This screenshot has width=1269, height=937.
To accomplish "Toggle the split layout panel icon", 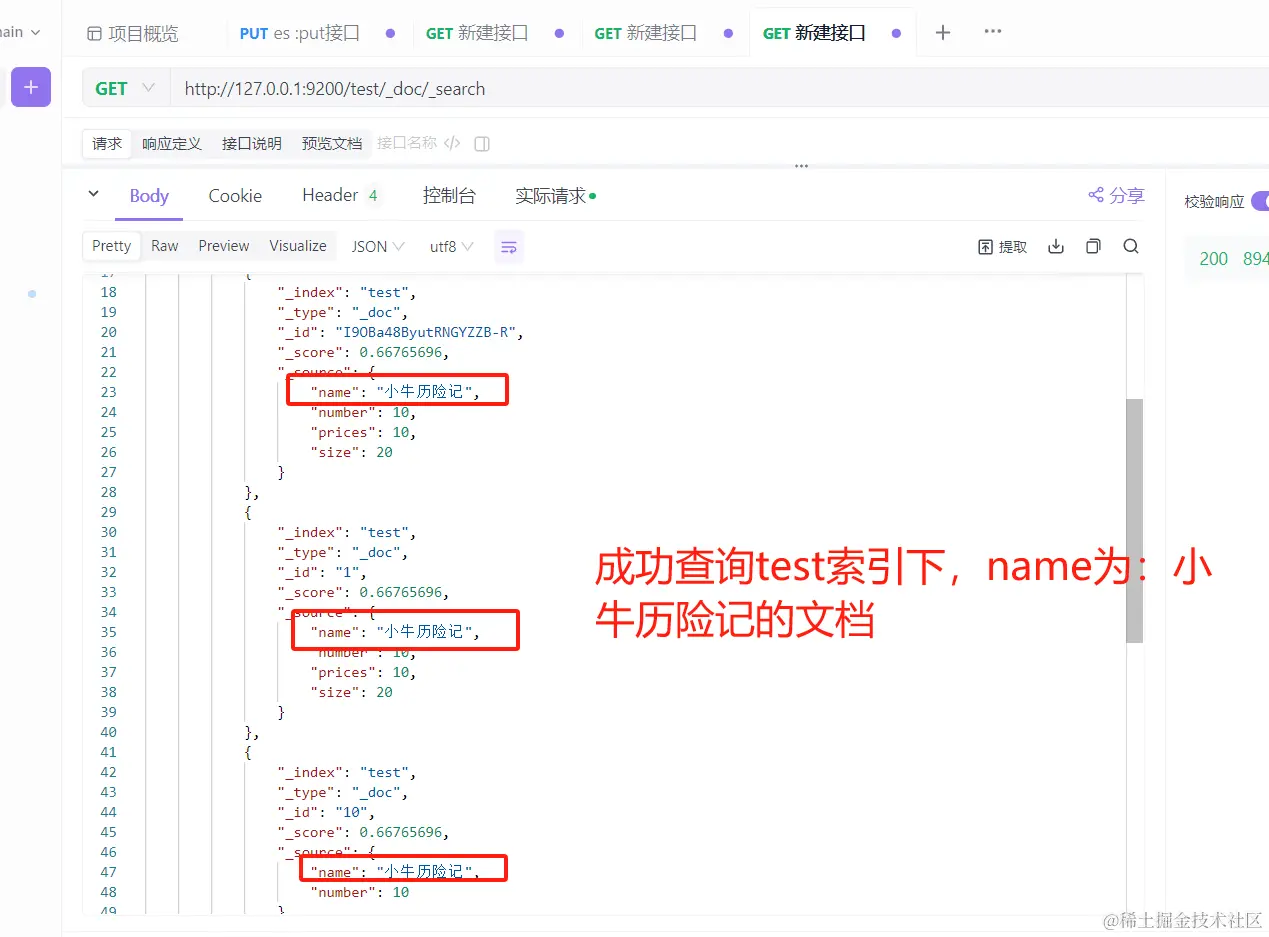I will (482, 143).
